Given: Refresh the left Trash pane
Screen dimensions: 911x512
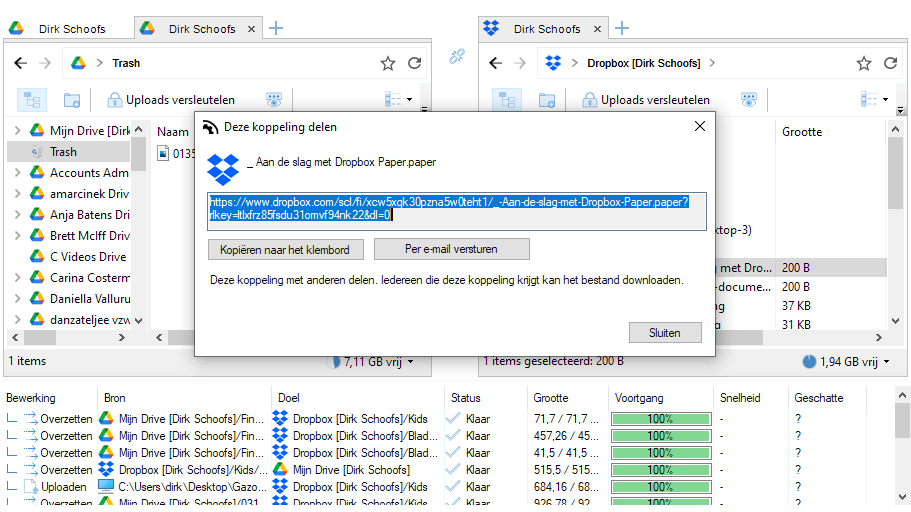Looking at the screenshot, I should pyautogui.click(x=414, y=63).
